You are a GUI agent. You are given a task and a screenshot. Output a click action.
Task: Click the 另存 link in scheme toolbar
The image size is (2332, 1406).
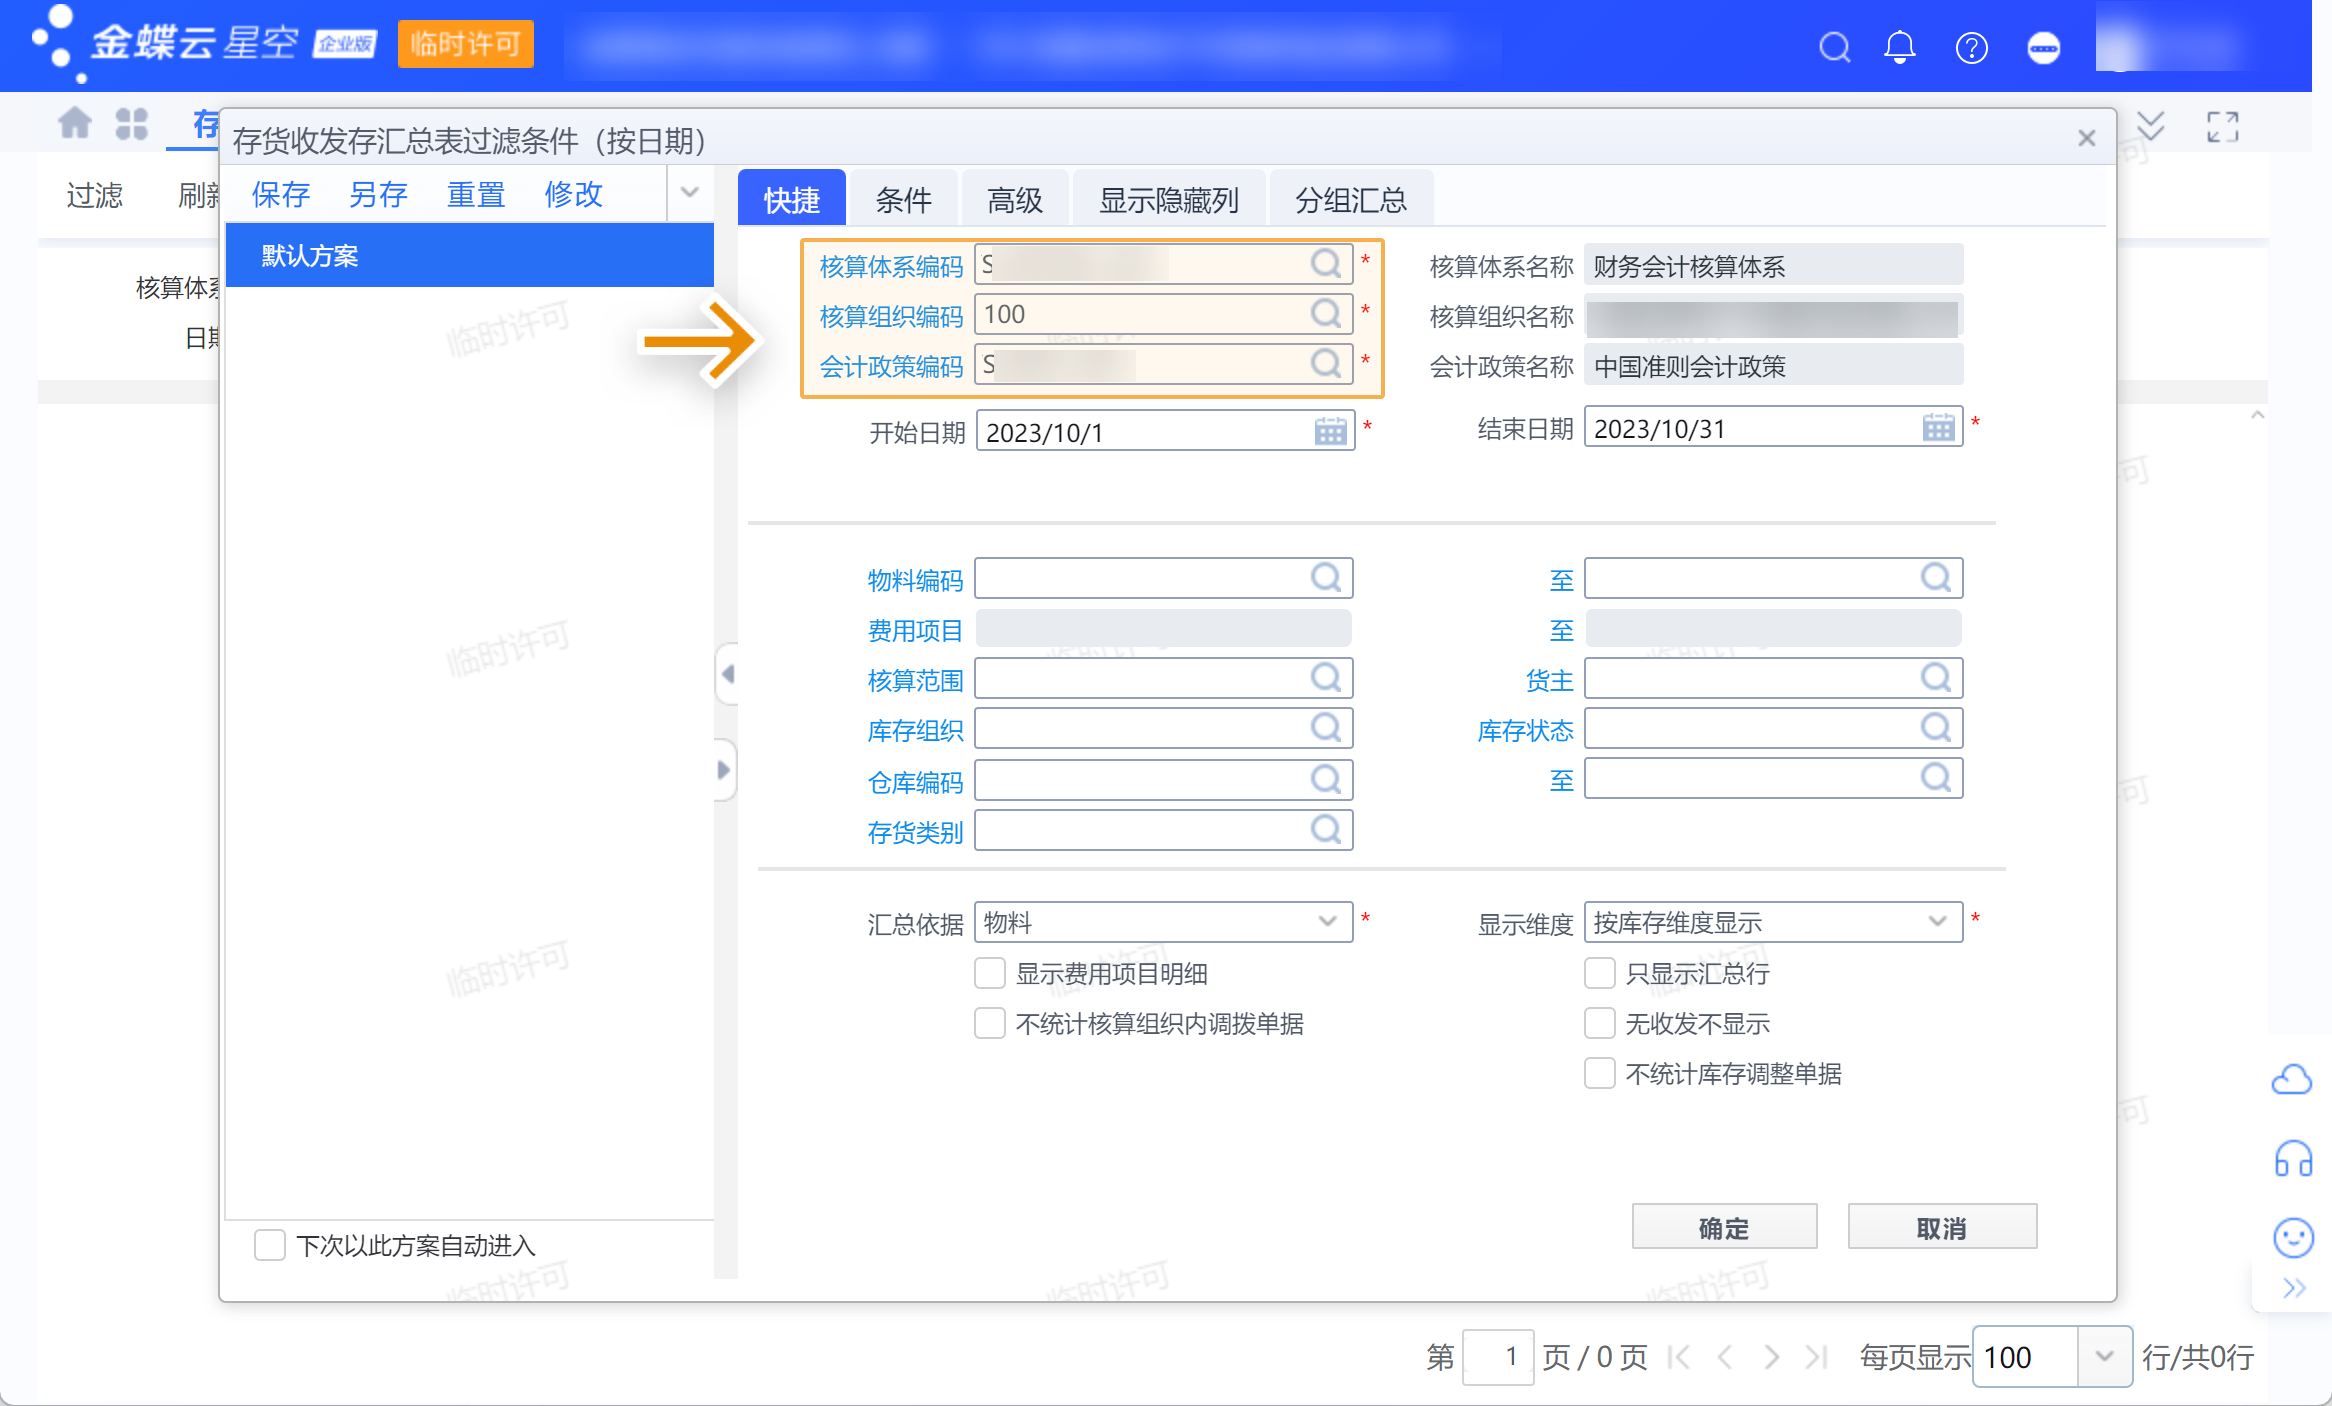[x=378, y=194]
